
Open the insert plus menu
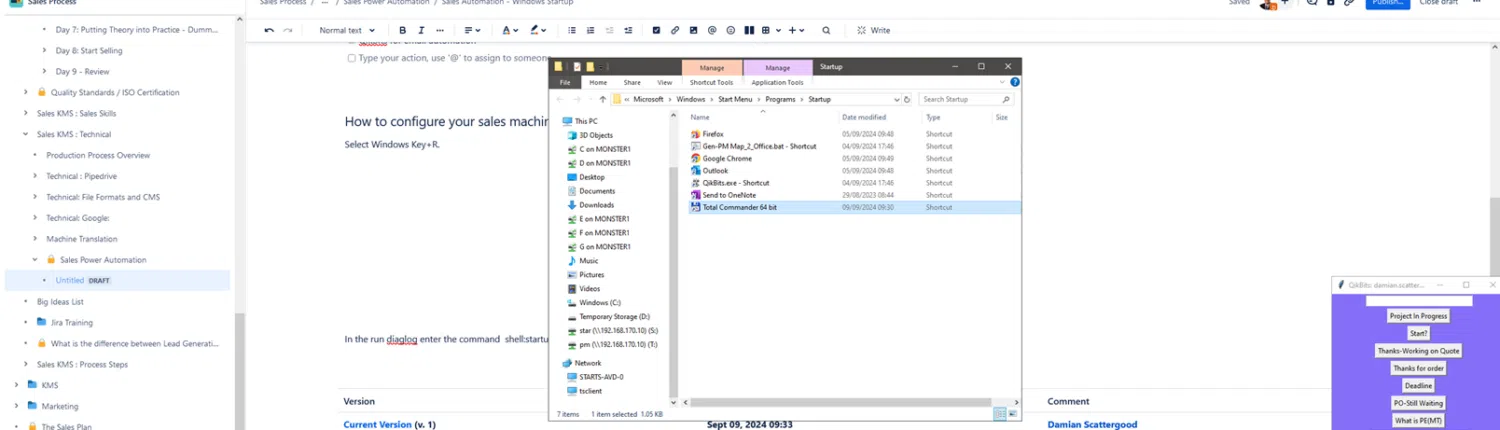pos(796,31)
